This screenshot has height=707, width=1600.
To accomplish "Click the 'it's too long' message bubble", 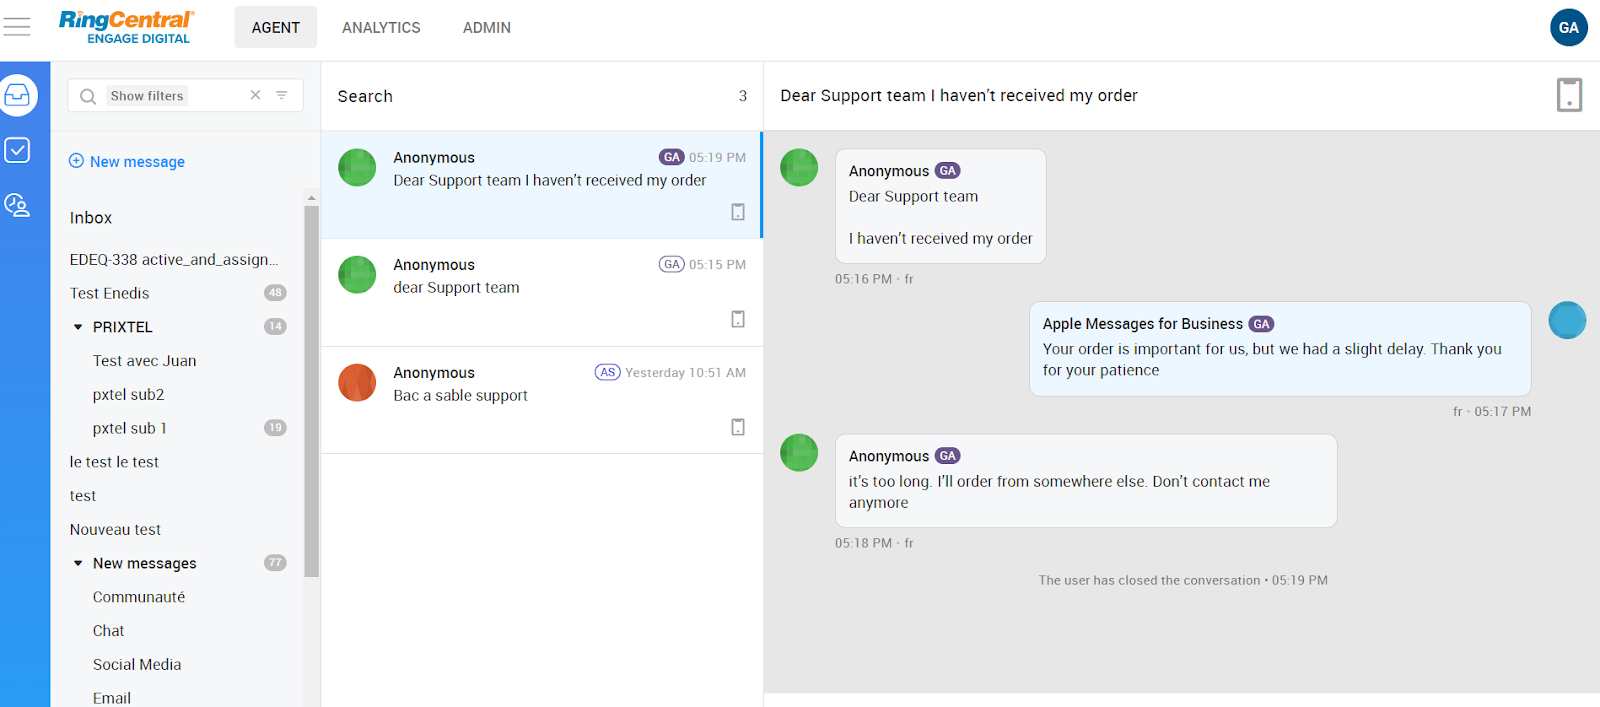I will pos(1086,481).
